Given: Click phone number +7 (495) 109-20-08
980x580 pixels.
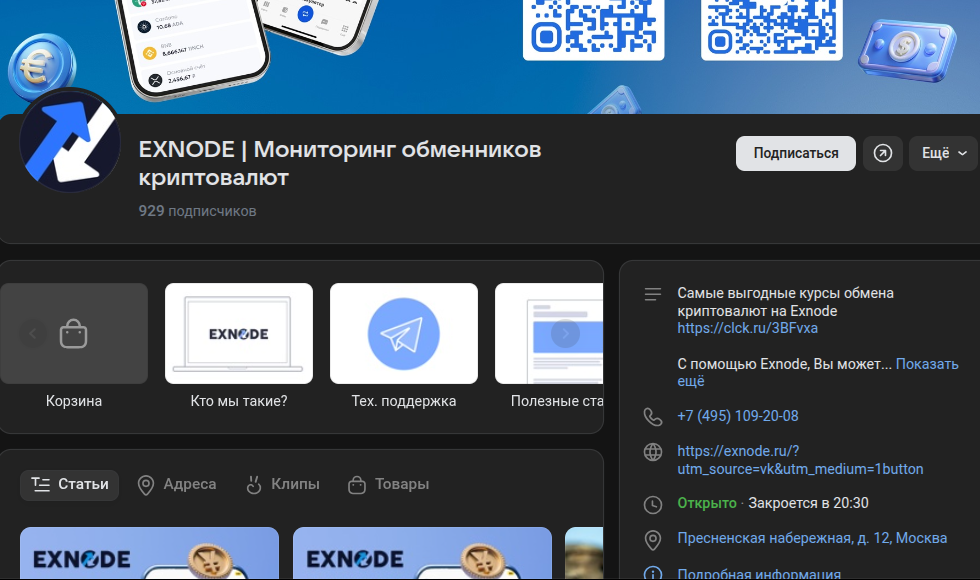Looking at the screenshot, I should 738,416.
